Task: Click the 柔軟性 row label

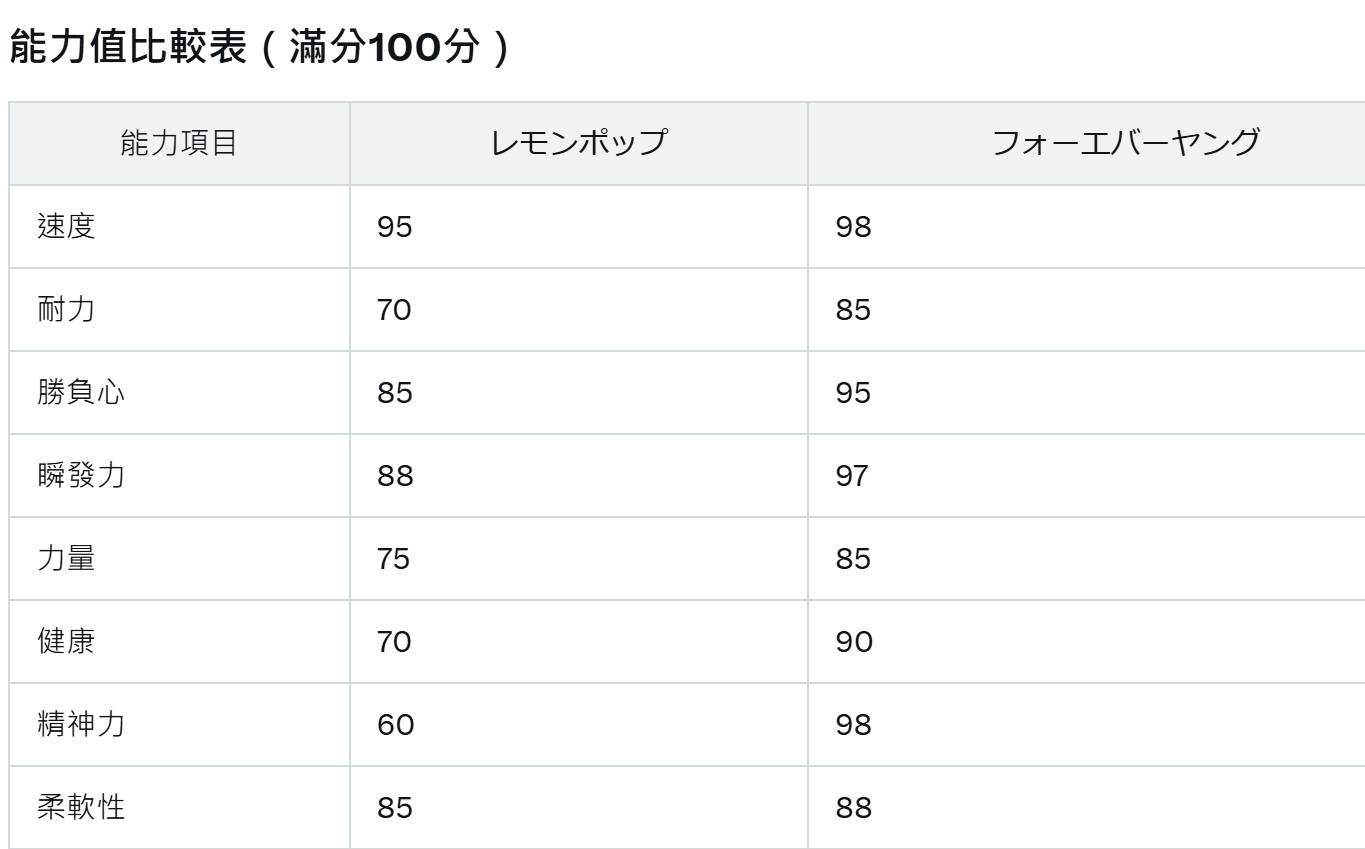Action: click(81, 807)
